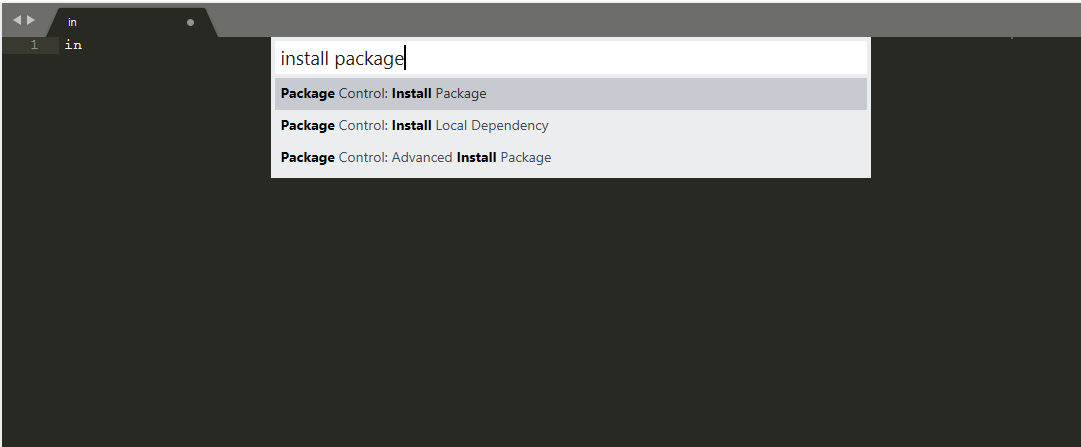The width and height of the screenshot is (1081, 447).
Task: Run Package Control: Install Package command
Action: (x=571, y=94)
